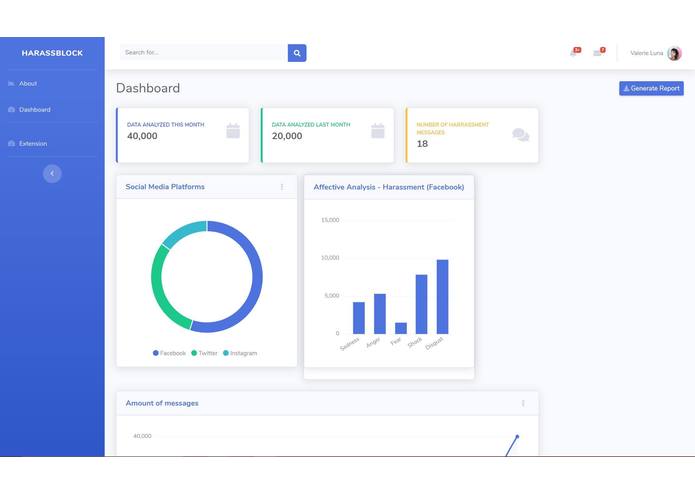The height and width of the screenshot is (494, 695).
Task: Select the 40,000 value text
Action: point(142,136)
